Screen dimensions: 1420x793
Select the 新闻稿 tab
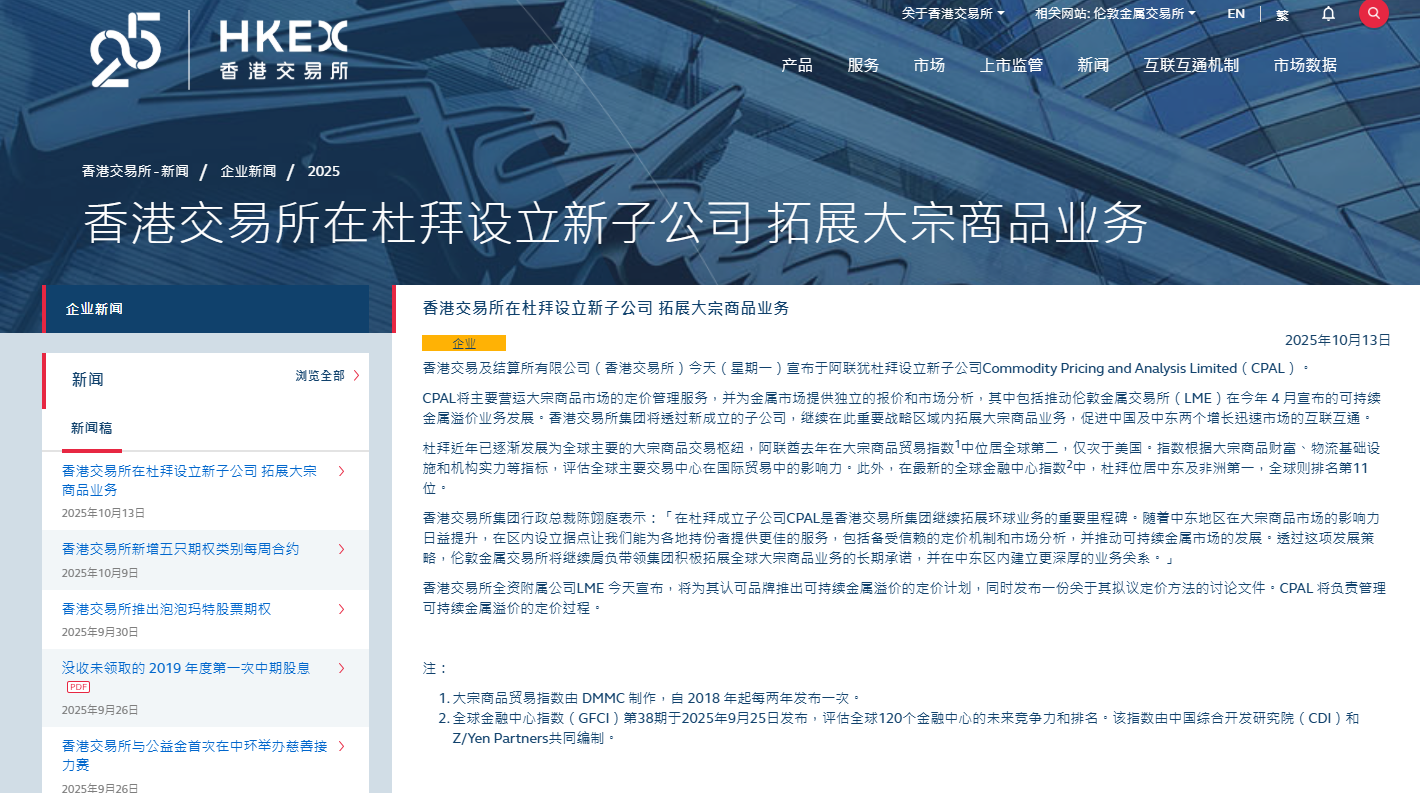tap(91, 428)
